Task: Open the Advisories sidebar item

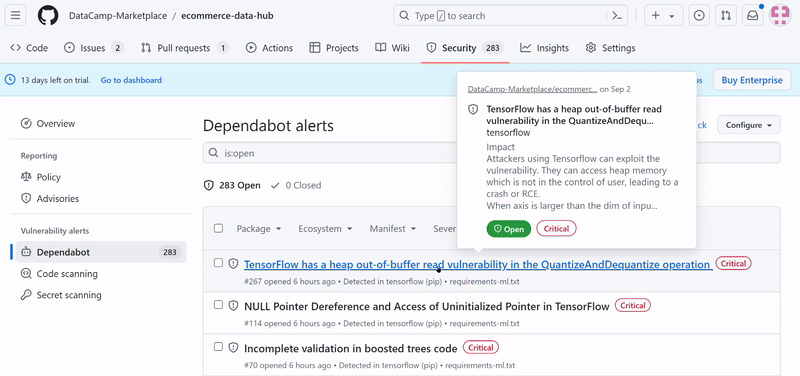Action: [101, 198]
